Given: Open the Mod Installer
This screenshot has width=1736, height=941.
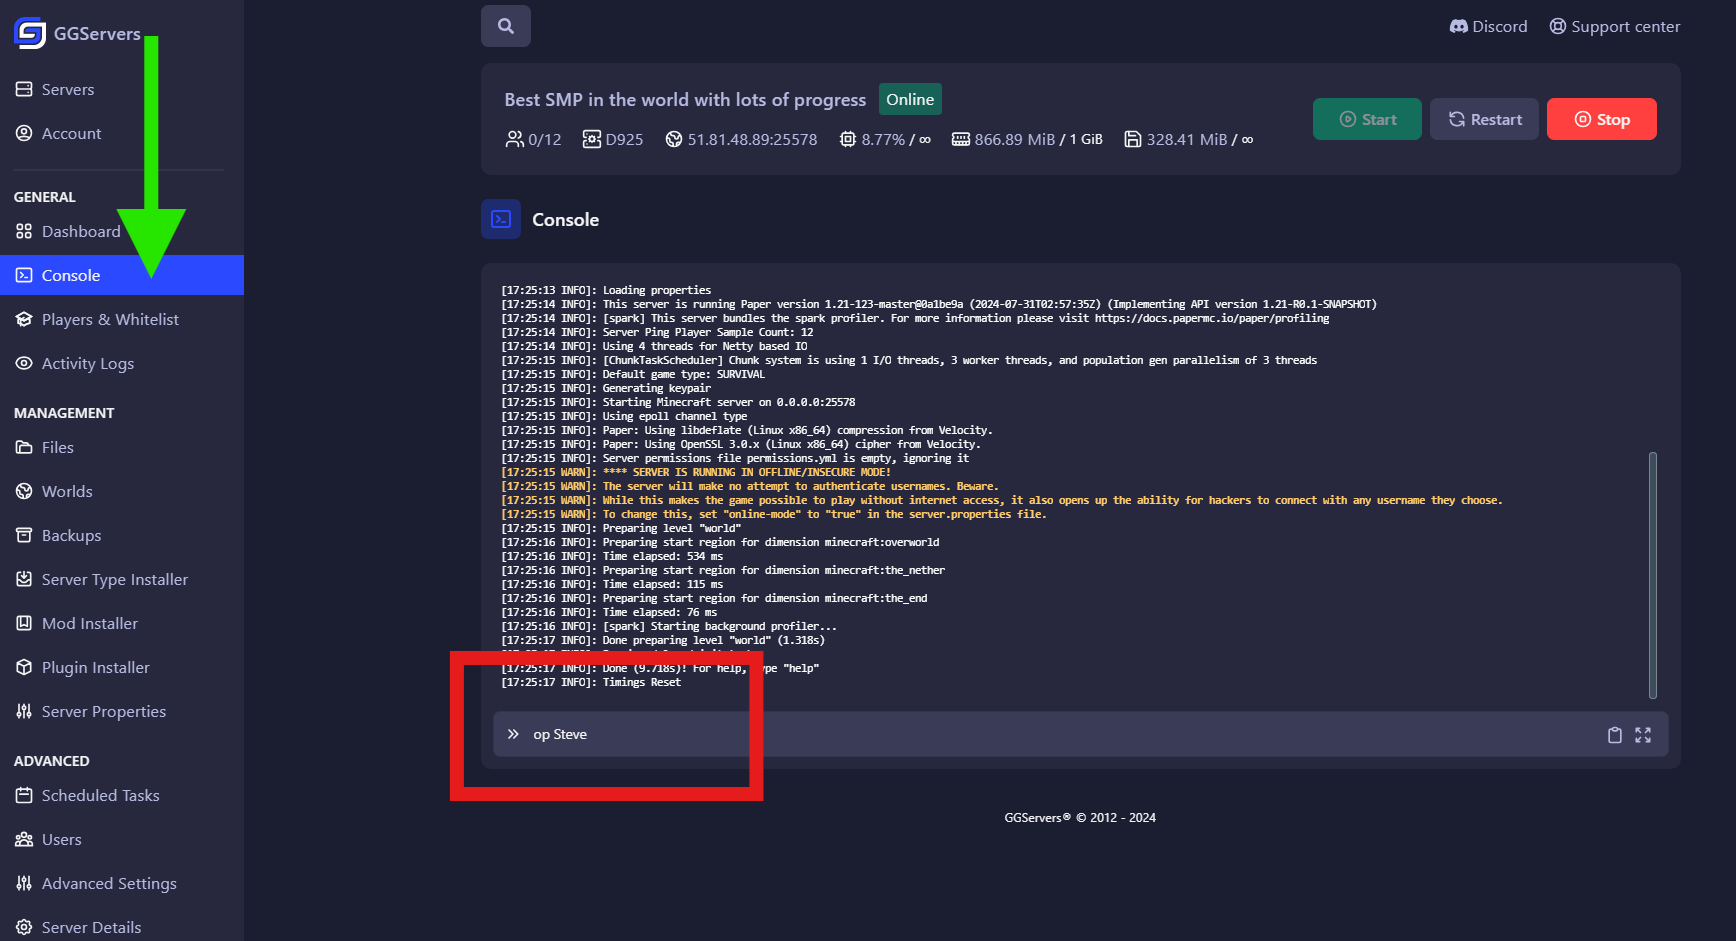Looking at the screenshot, I should [89, 623].
